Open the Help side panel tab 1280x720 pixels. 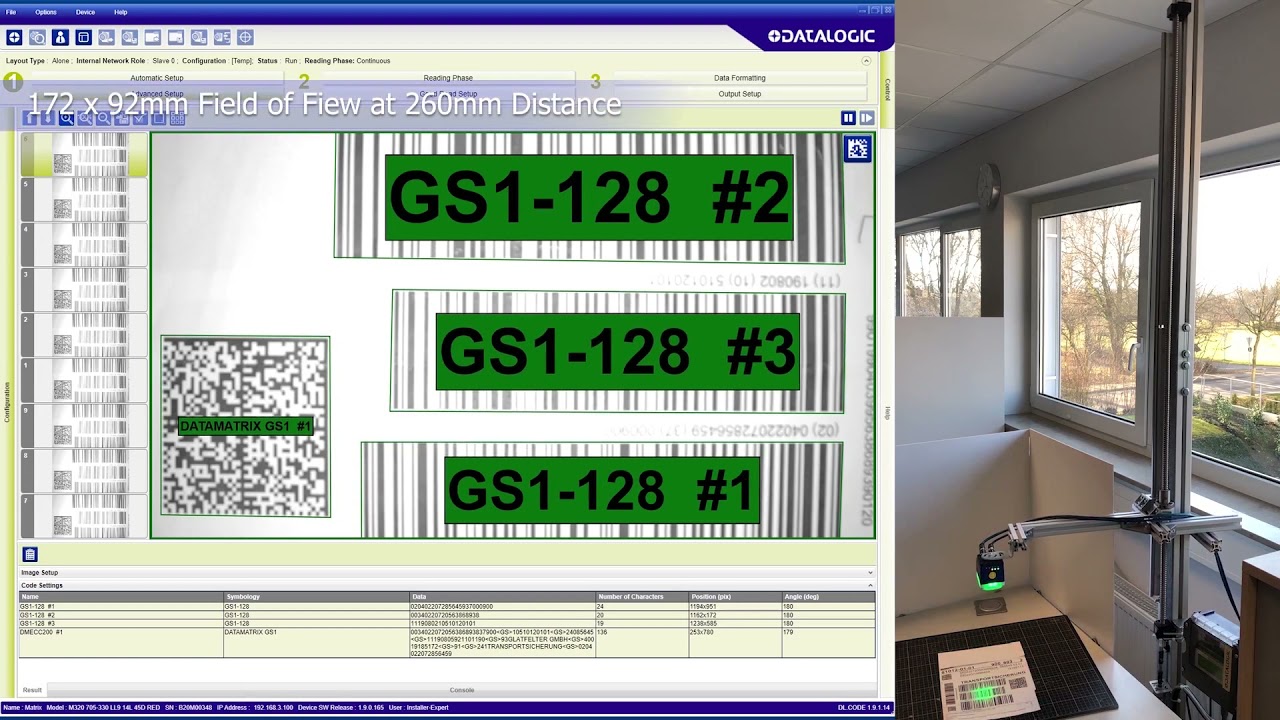click(x=887, y=413)
